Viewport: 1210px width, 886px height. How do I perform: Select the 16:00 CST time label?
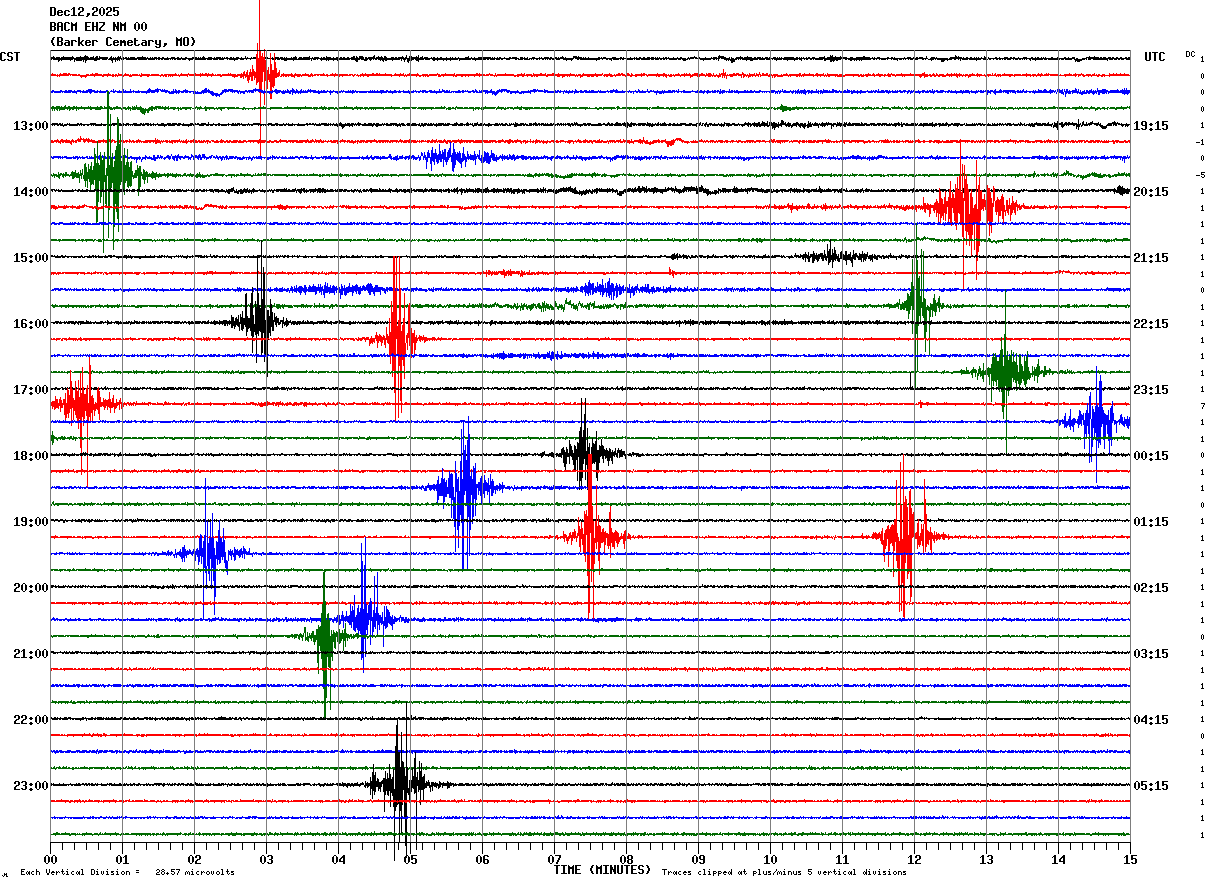point(30,324)
